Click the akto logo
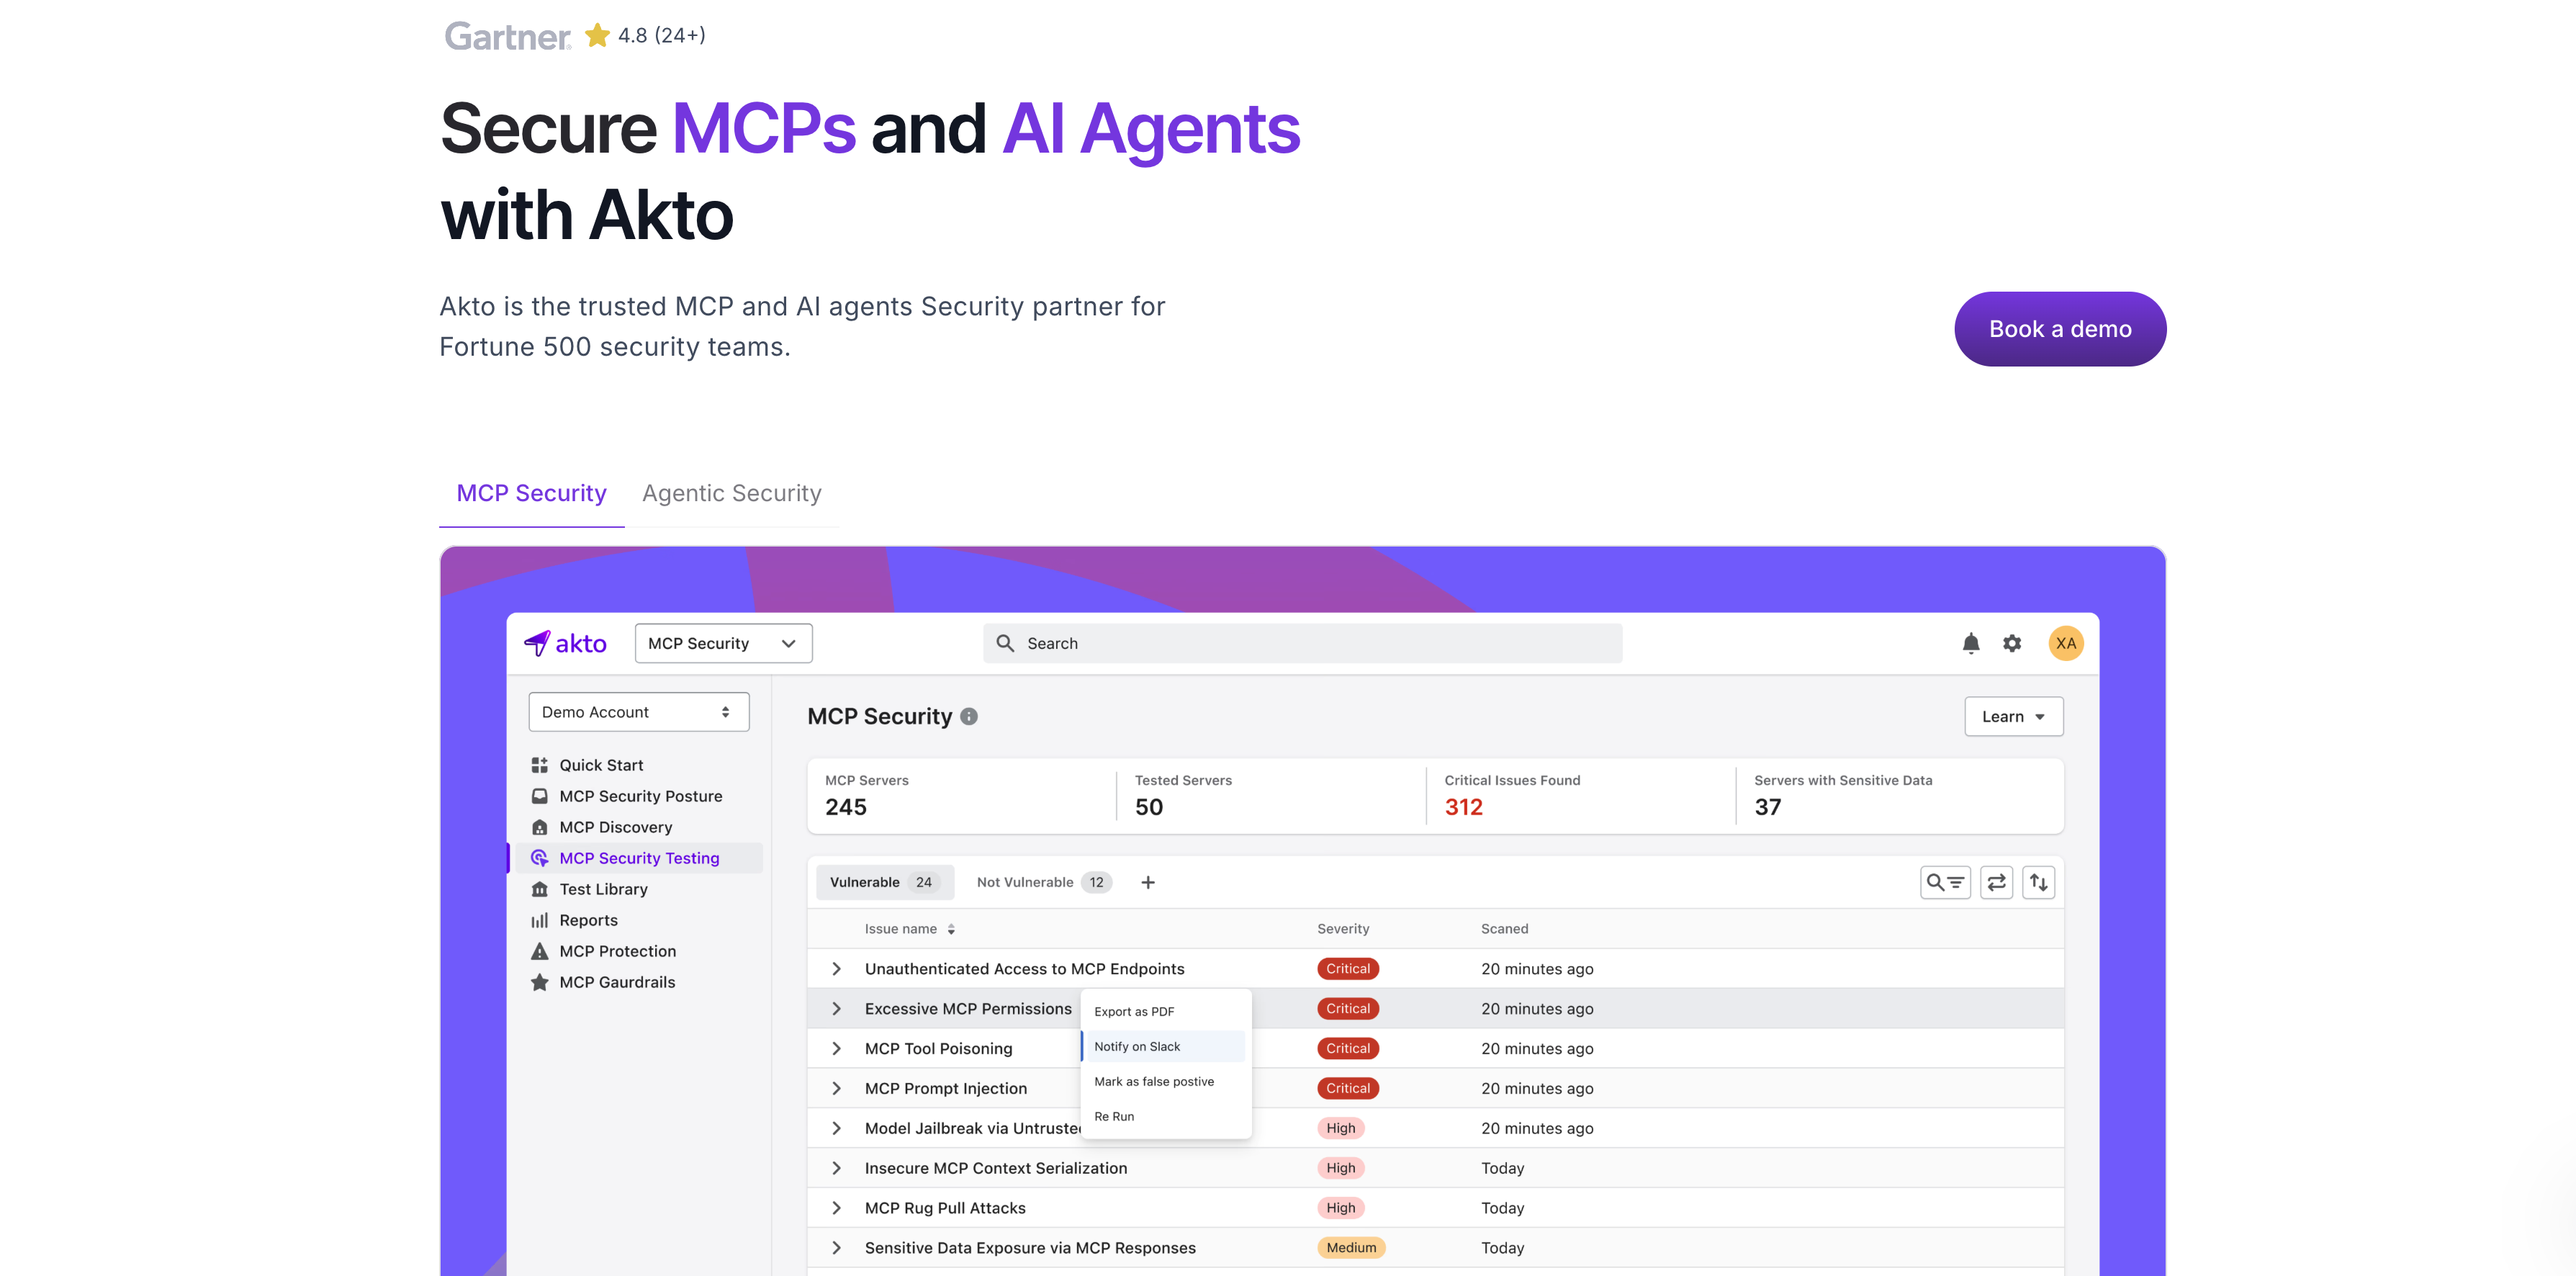The image size is (2576, 1276). point(565,643)
